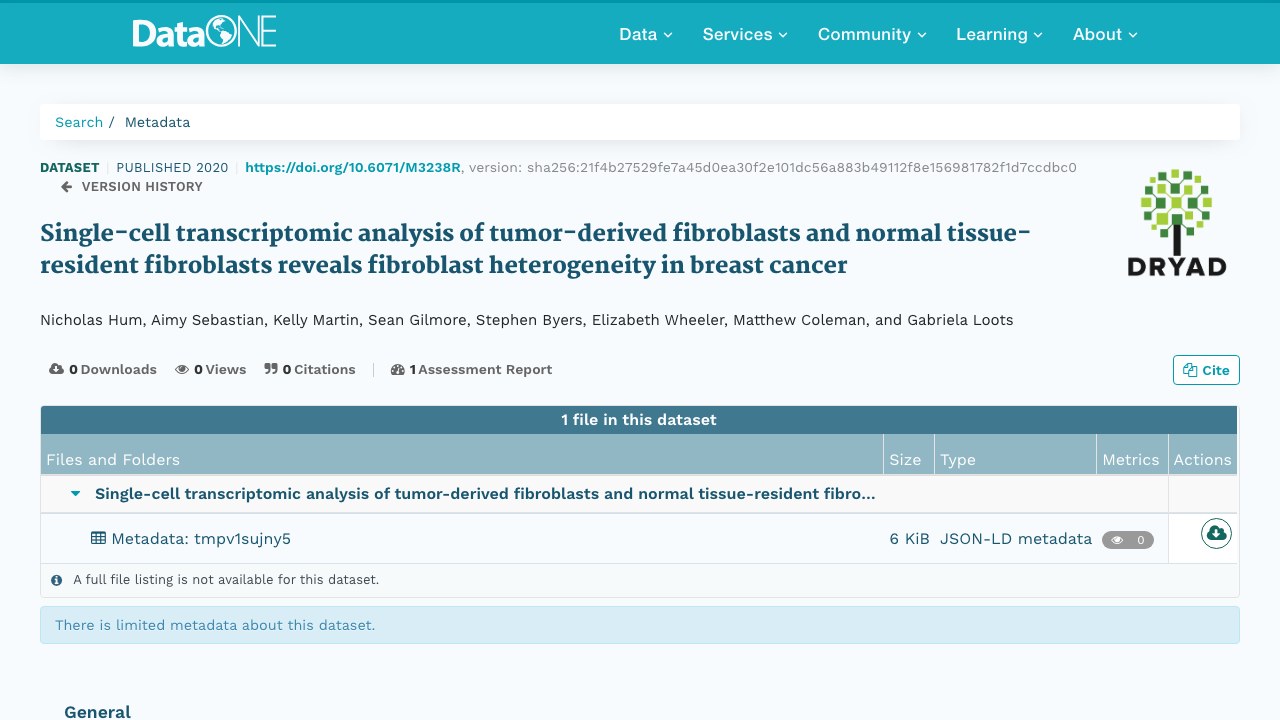Click the DataONE logo

click(204, 33)
